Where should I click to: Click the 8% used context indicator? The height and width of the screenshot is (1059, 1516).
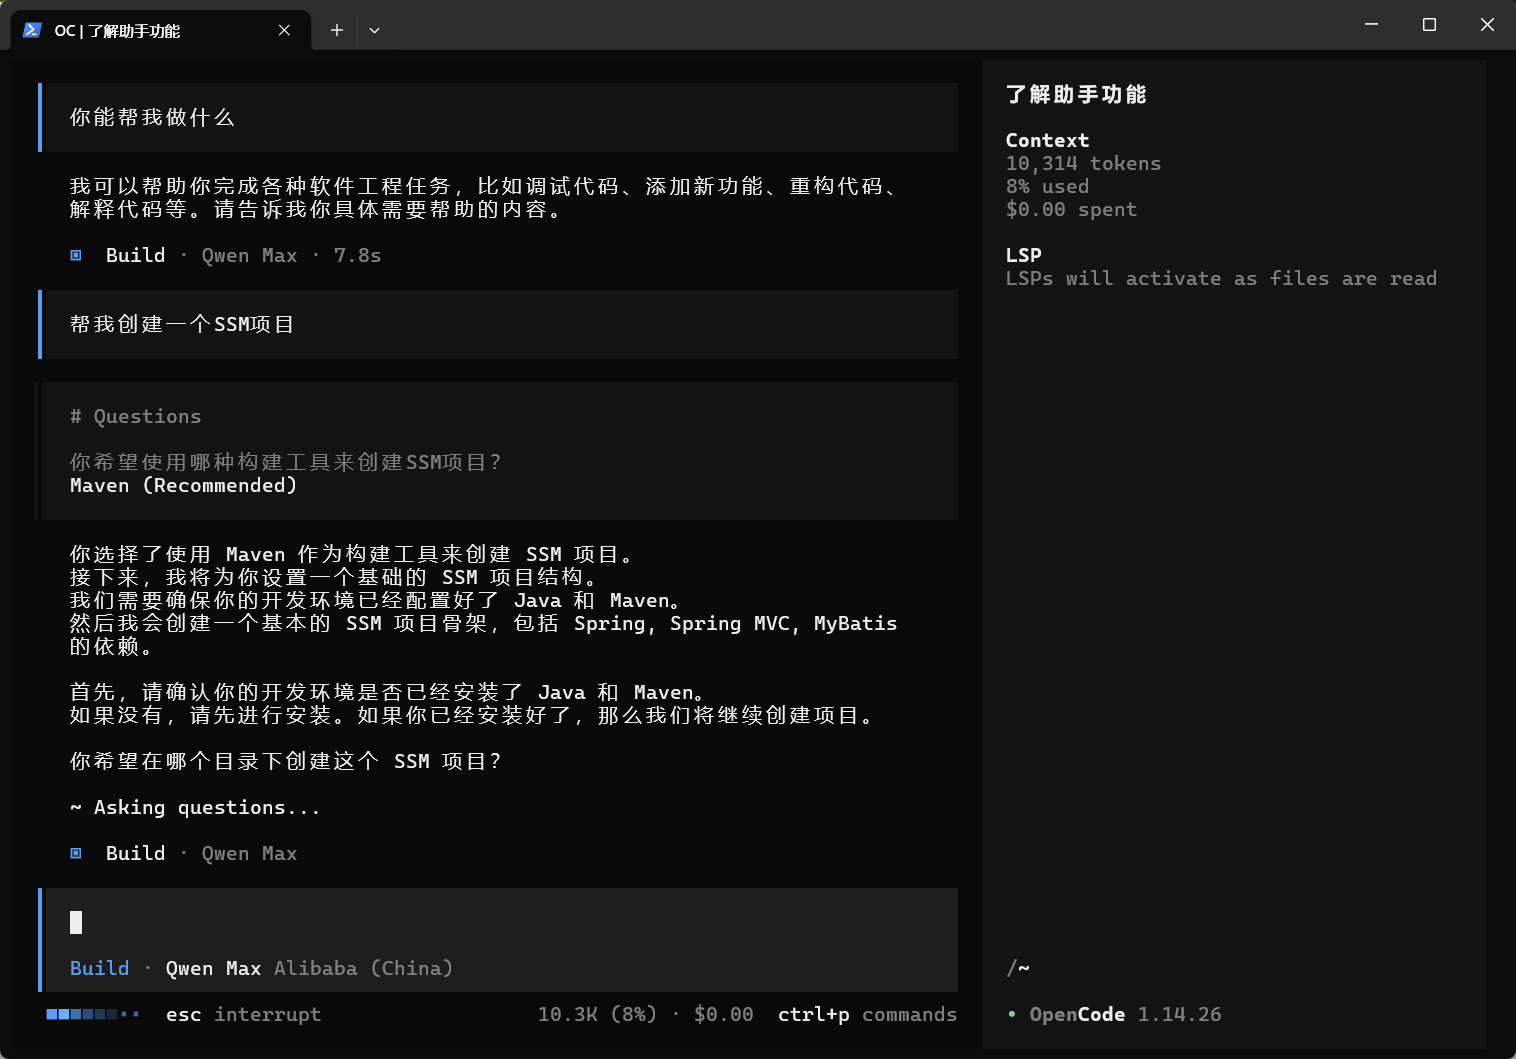click(1047, 186)
